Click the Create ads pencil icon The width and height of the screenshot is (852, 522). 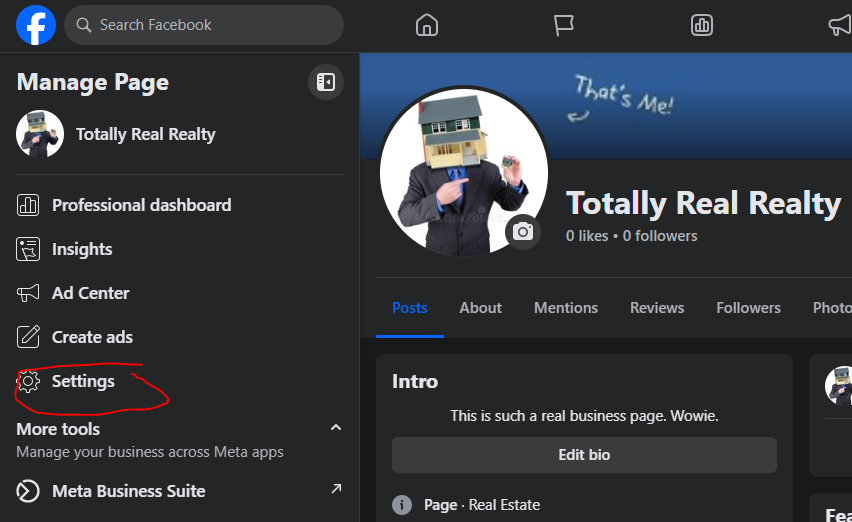click(x=28, y=337)
